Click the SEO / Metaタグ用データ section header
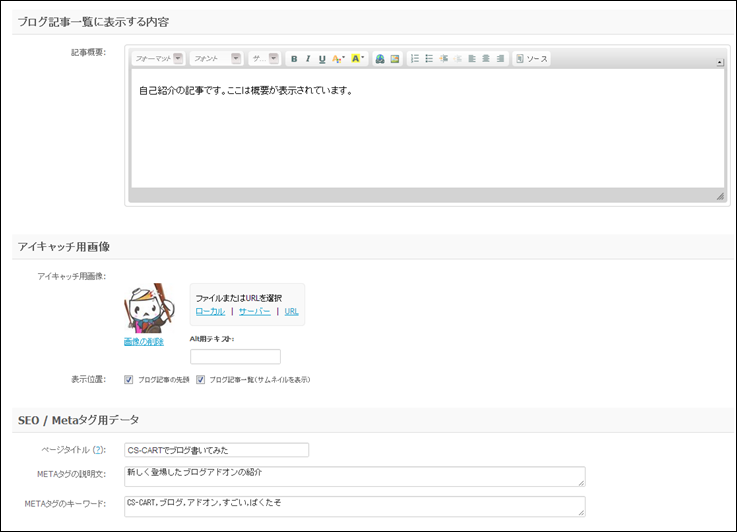 (x=78, y=420)
